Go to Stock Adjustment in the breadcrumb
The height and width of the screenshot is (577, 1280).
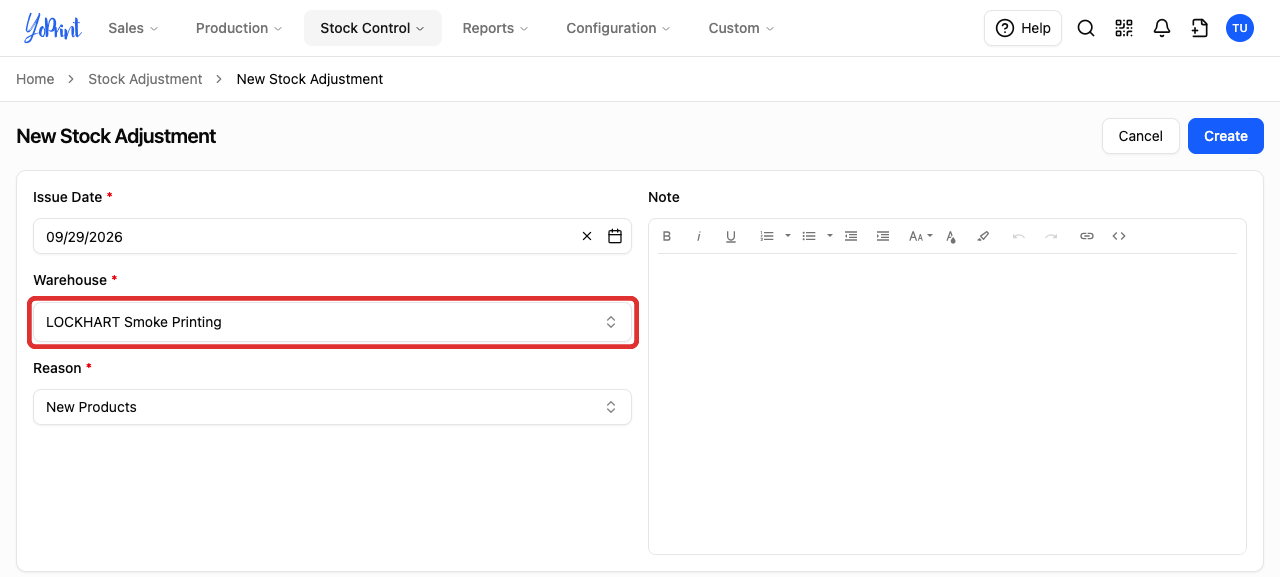coord(145,79)
